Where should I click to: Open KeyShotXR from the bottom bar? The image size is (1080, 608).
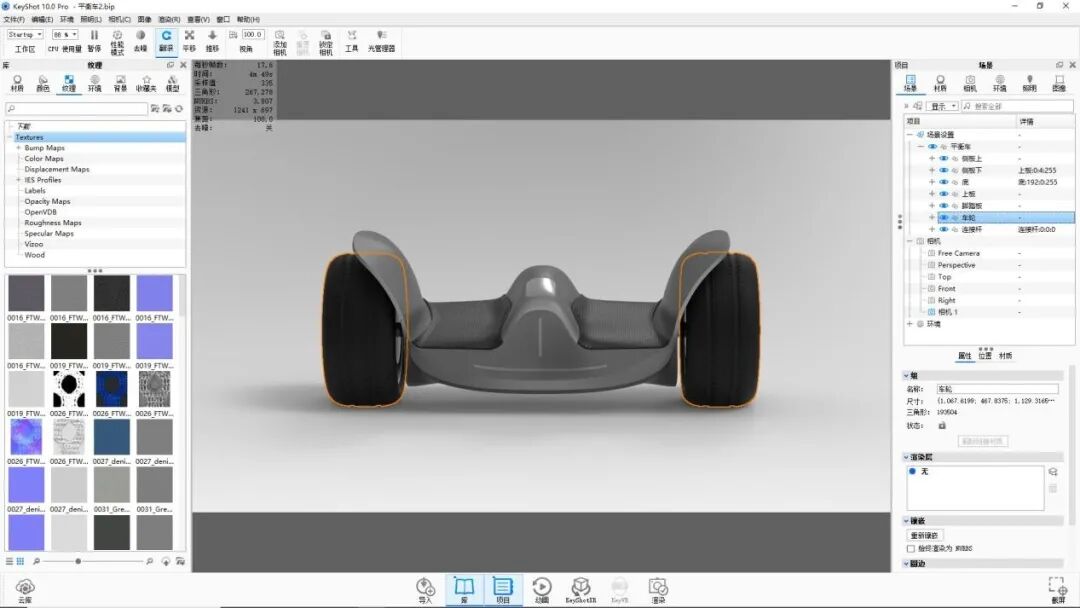click(x=581, y=590)
